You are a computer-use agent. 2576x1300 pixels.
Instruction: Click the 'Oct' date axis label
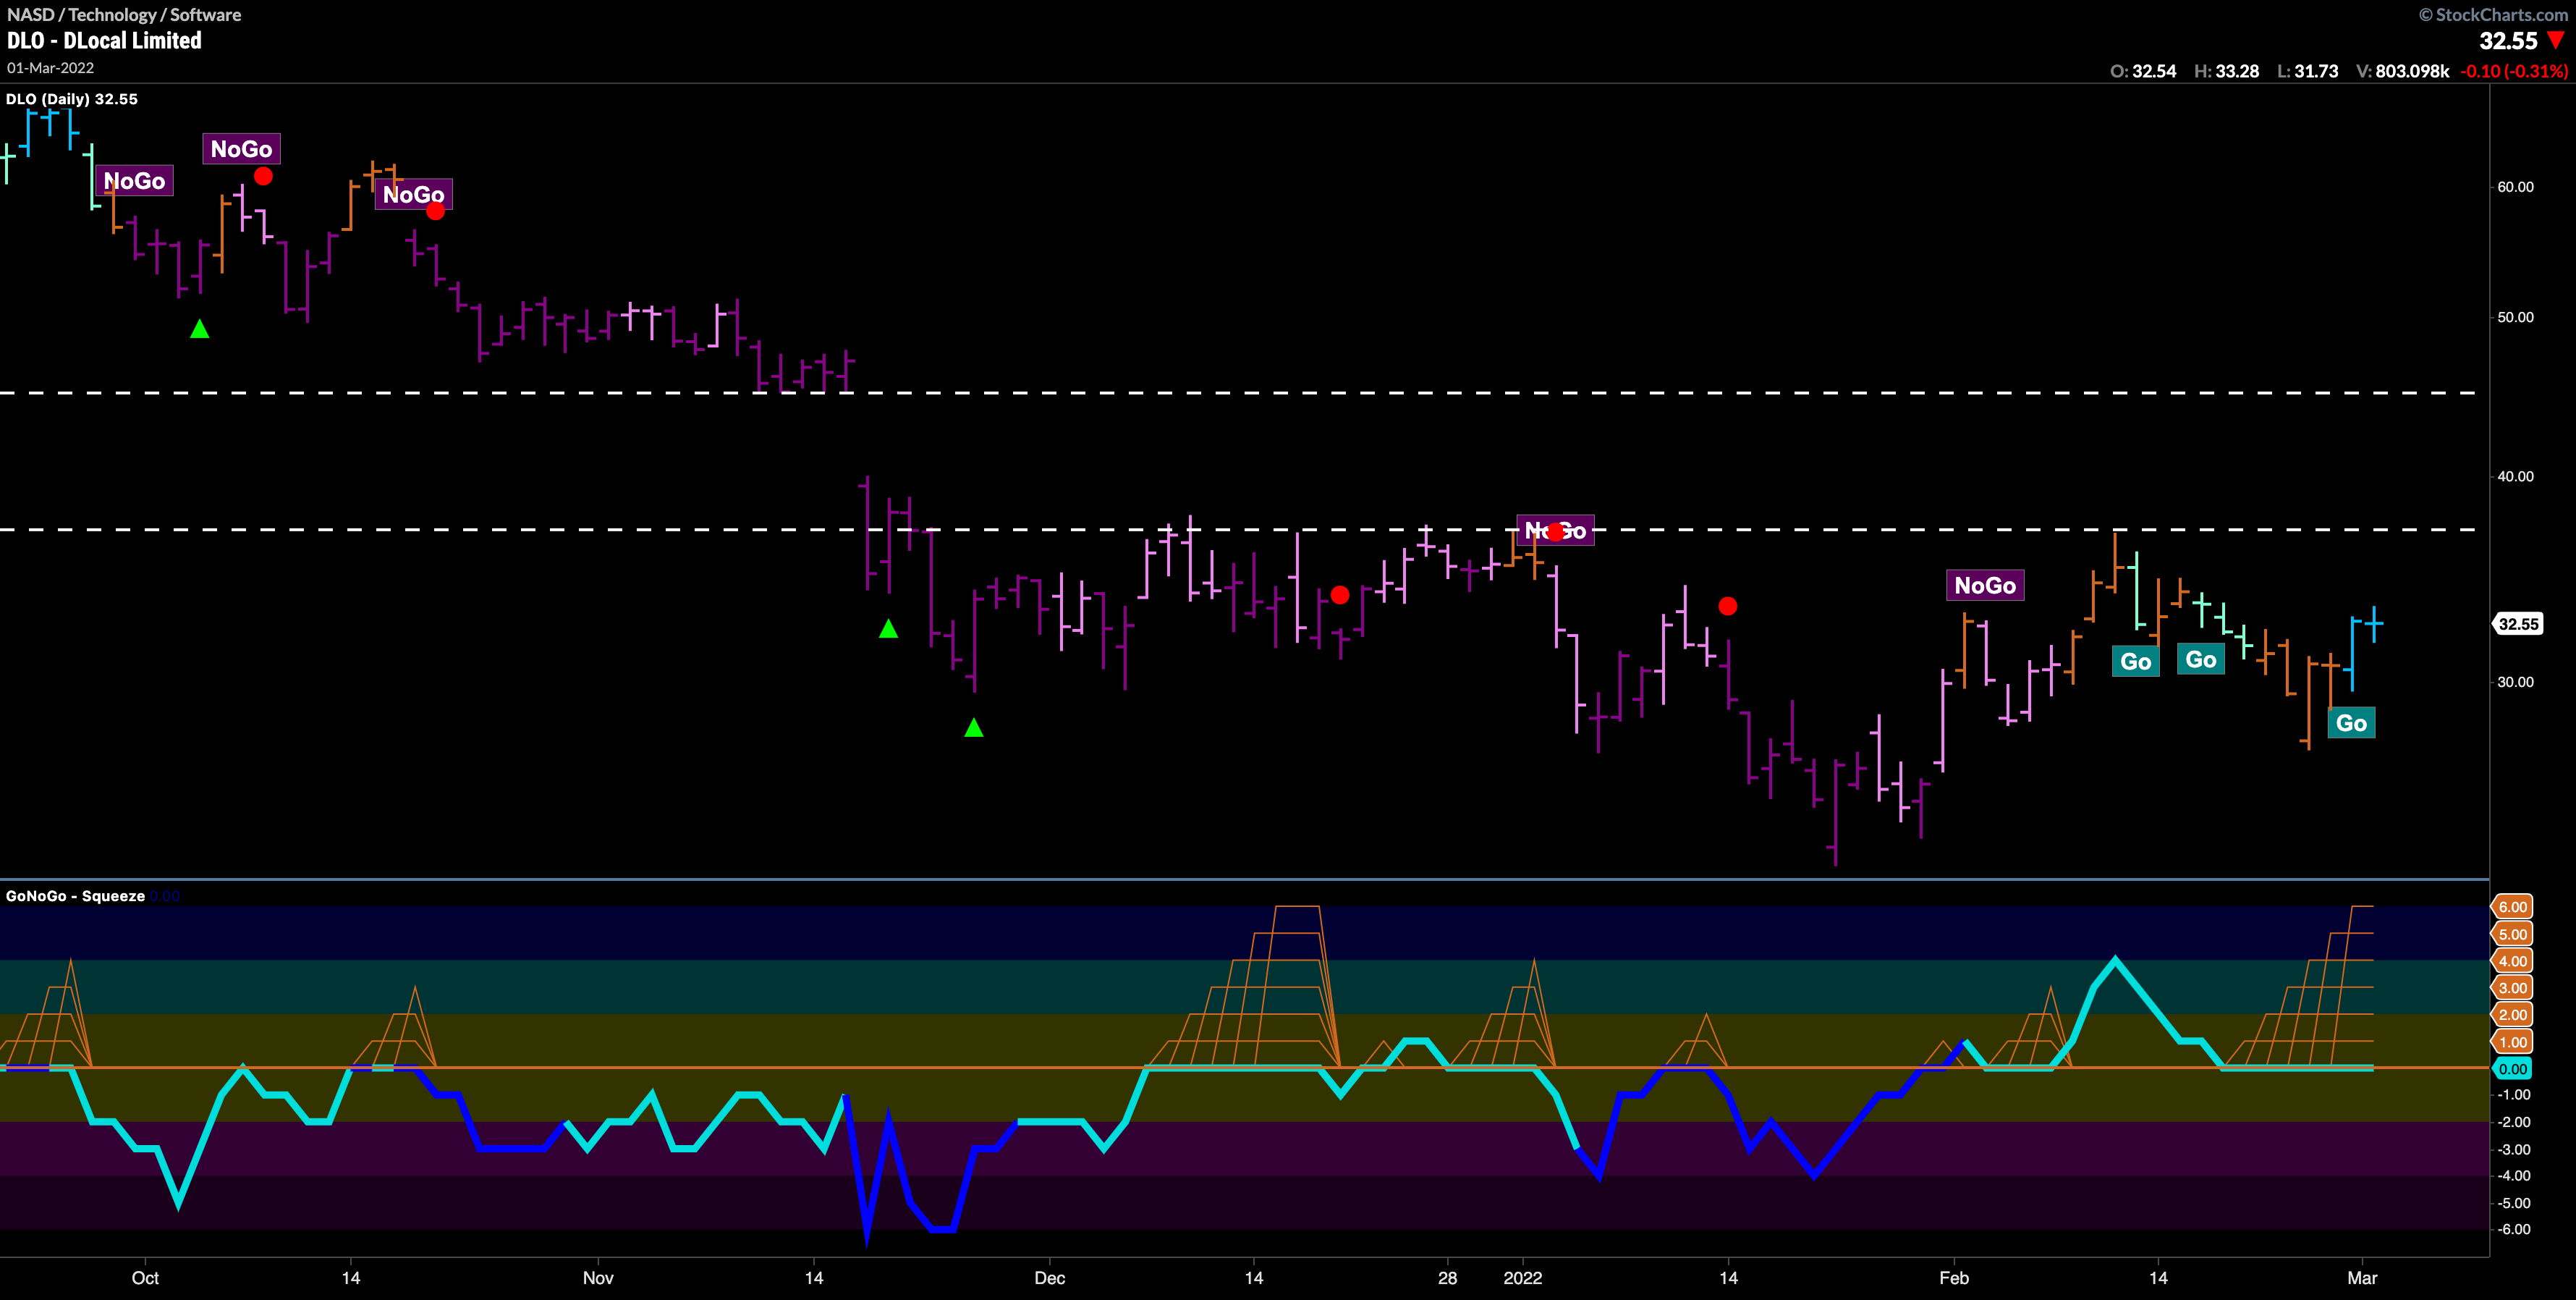pos(145,1278)
